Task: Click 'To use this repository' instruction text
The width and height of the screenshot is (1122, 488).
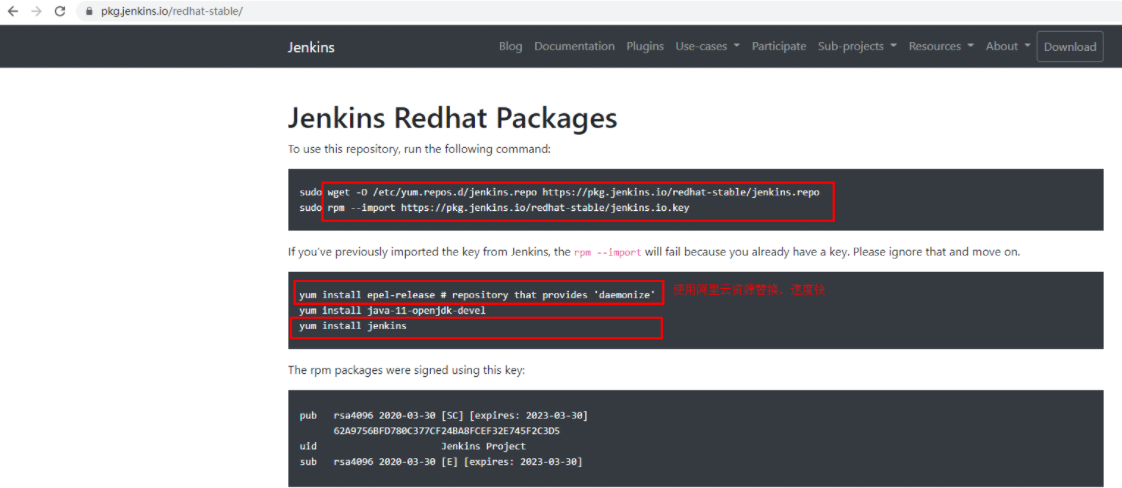Action: 419,150
